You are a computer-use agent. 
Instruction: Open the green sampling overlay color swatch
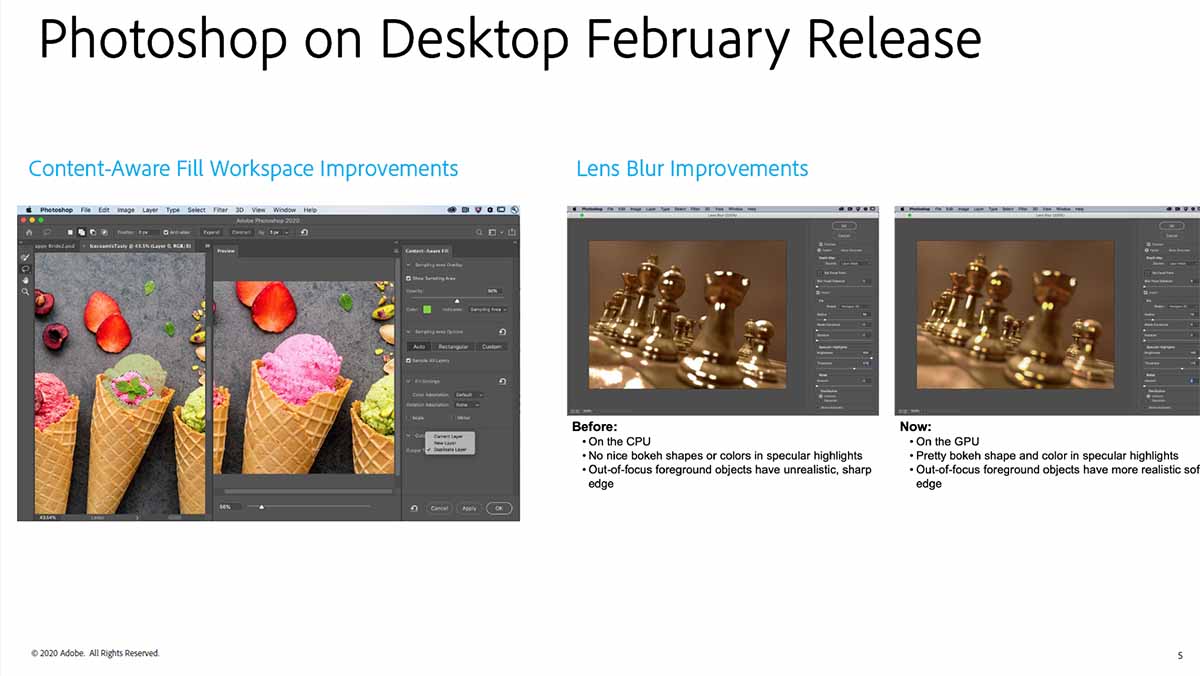(427, 309)
